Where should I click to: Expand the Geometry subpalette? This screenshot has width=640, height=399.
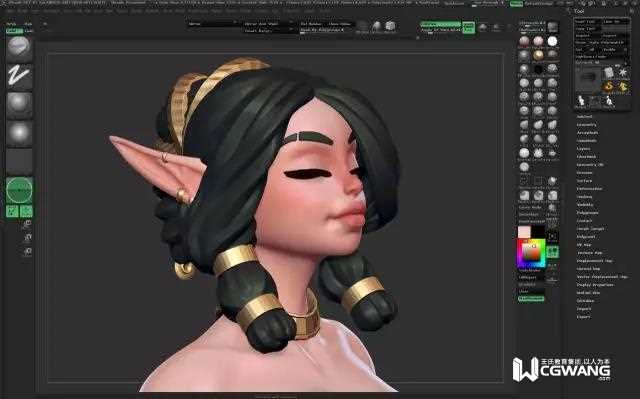tap(587, 125)
